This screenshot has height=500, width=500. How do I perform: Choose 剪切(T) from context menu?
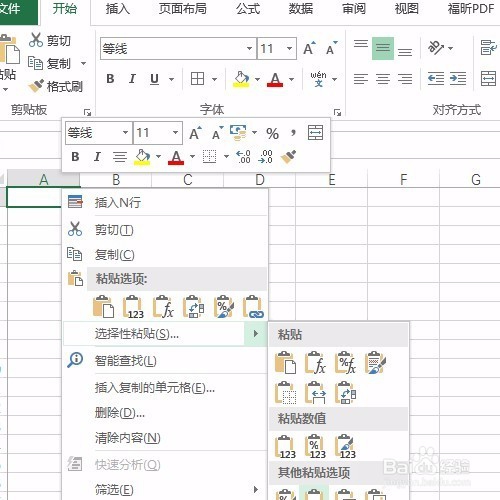(165, 230)
